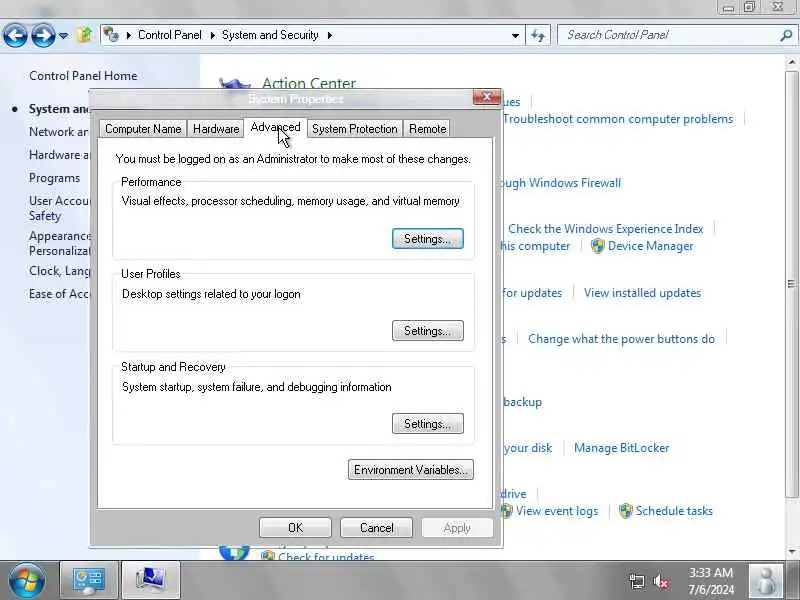Screen dimensions: 800x600
Task: Click the Control Panel address bar icon
Action: pos(111,35)
